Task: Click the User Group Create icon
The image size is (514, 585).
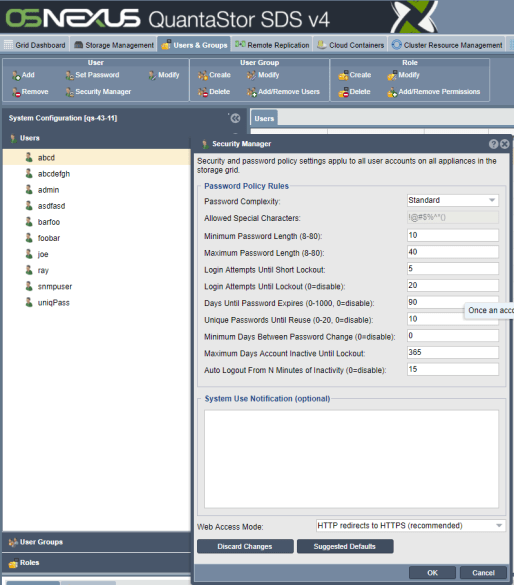Action: [x=203, y=75]
